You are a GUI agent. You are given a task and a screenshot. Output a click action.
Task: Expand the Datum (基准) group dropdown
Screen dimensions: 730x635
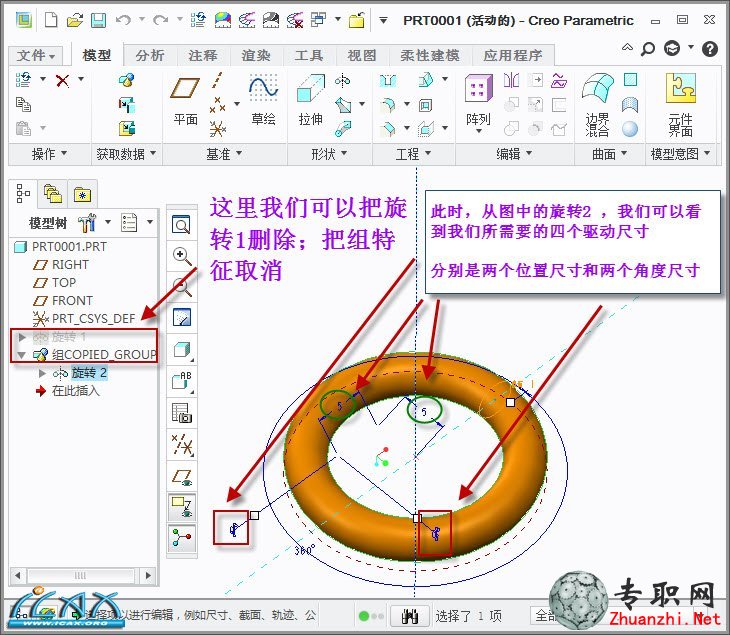(224, 154)
